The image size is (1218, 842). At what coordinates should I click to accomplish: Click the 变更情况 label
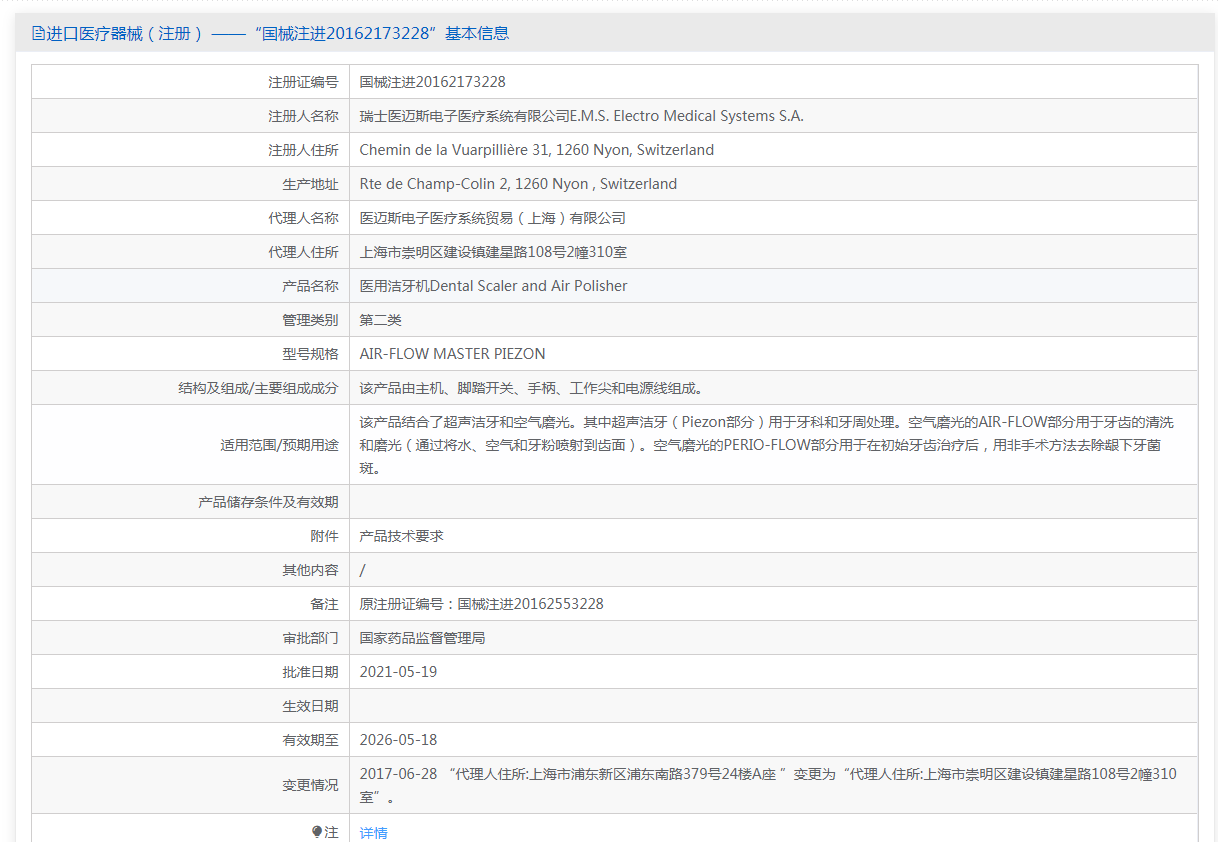click(310, 786)
